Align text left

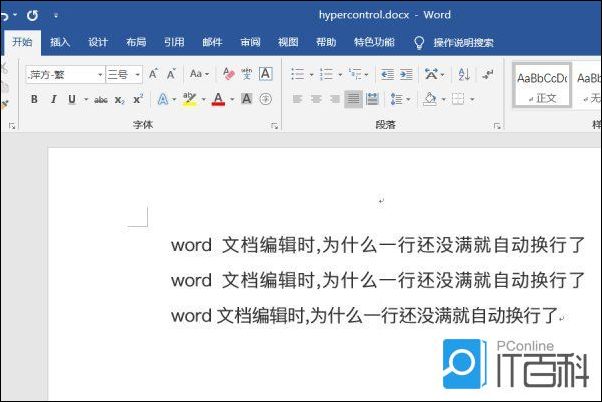tap(297, 99)
